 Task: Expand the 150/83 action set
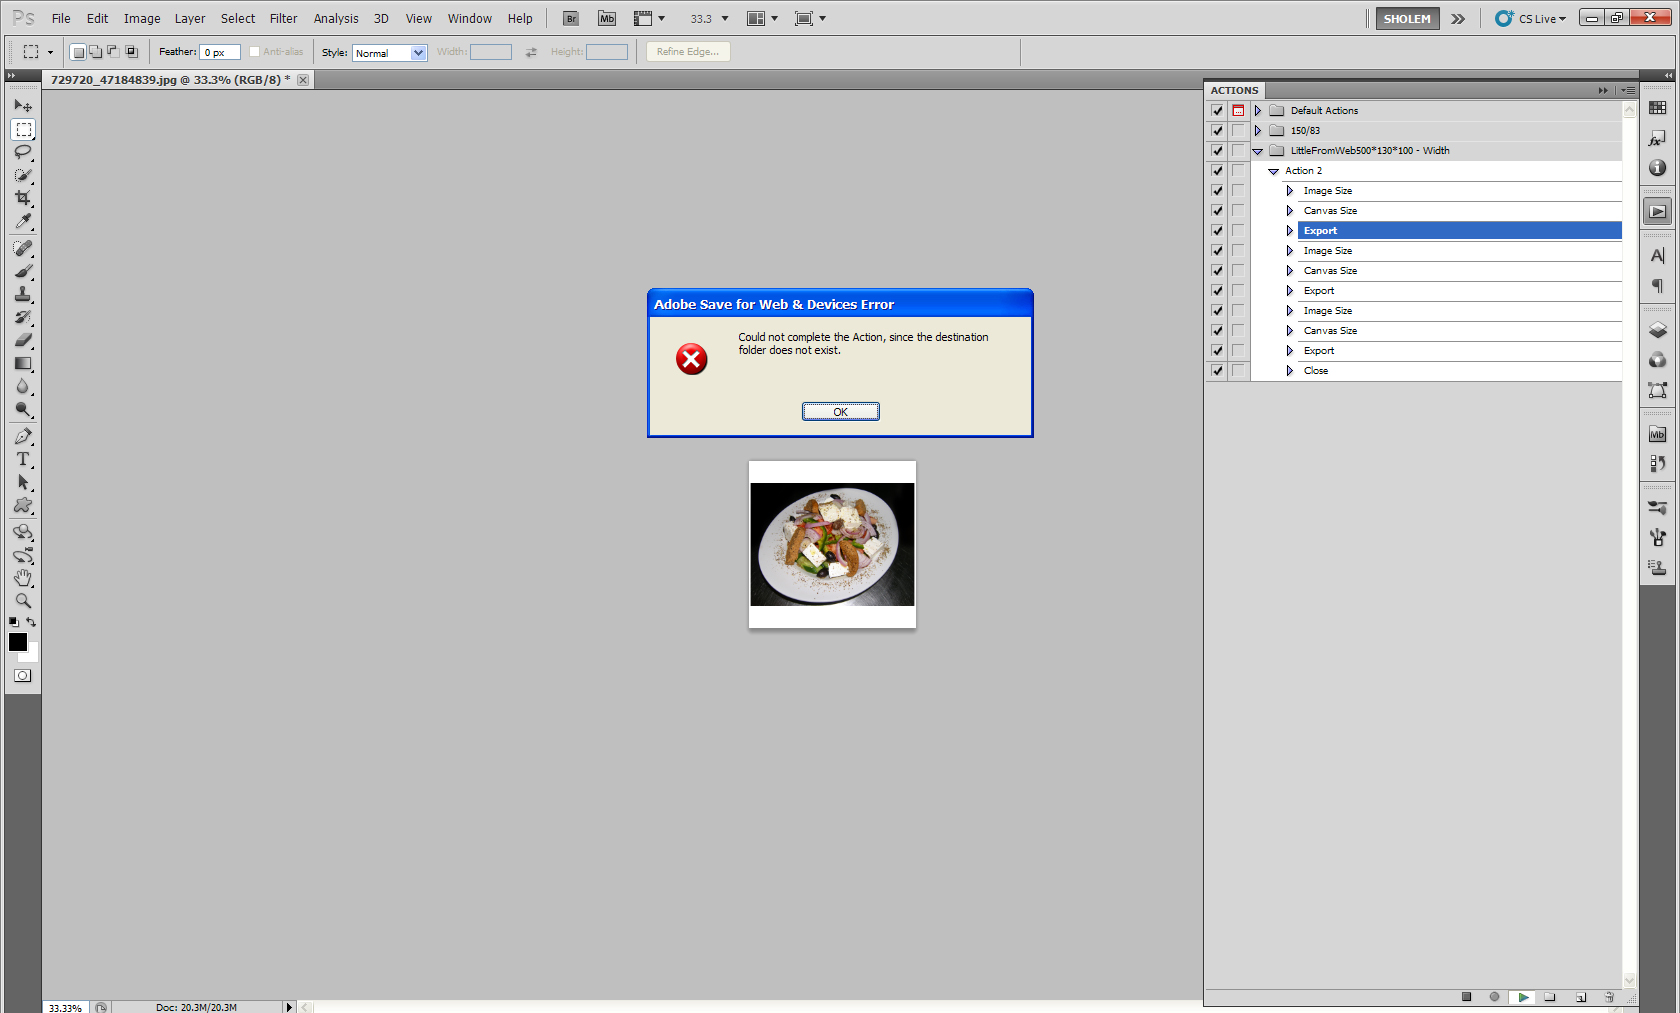click(x=1258, y=131)
